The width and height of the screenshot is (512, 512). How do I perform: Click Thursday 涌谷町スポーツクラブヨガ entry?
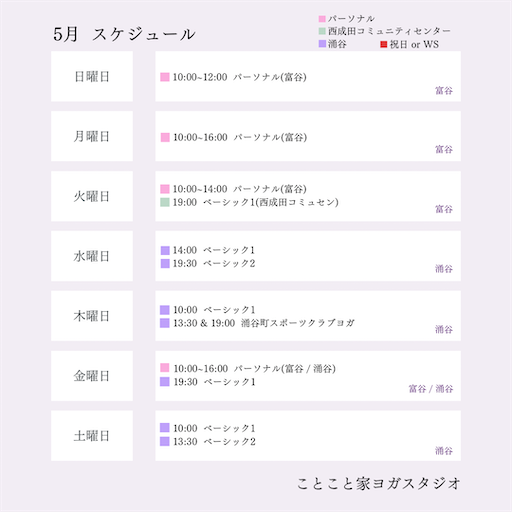[257, 323]
